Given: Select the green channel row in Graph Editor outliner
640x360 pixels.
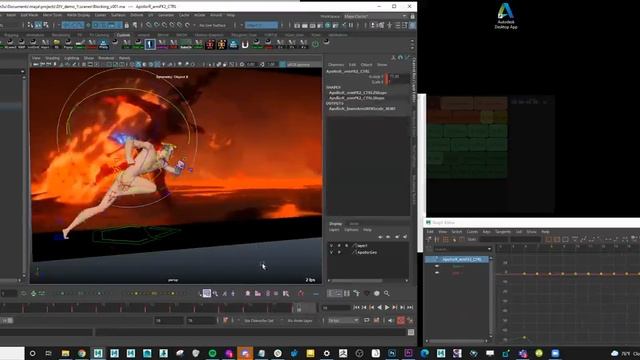Looking at the screenshot, I should 457,266.
